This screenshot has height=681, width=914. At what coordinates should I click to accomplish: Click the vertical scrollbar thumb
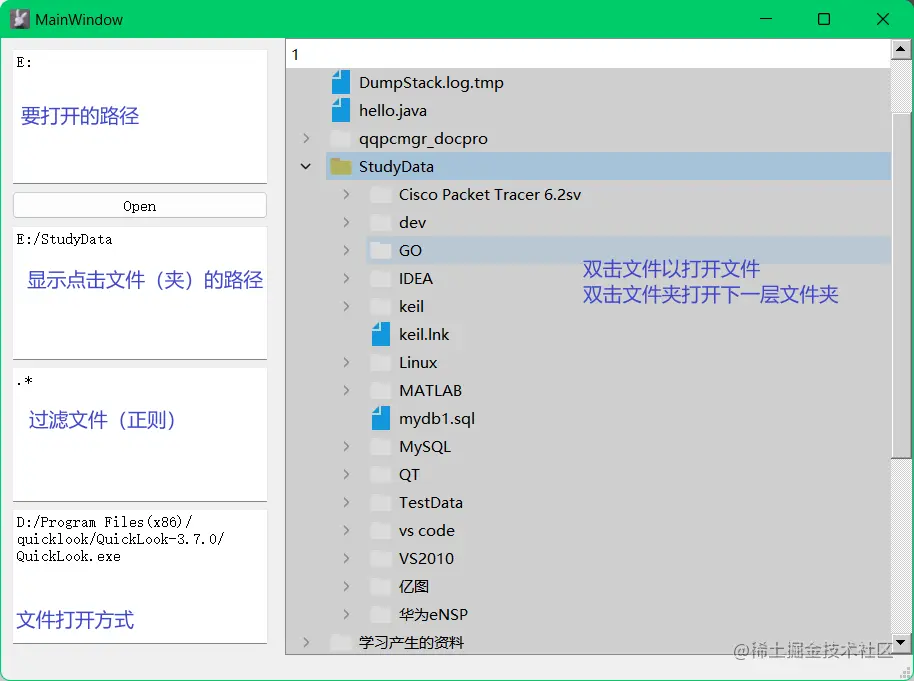[x=901, y=285]
